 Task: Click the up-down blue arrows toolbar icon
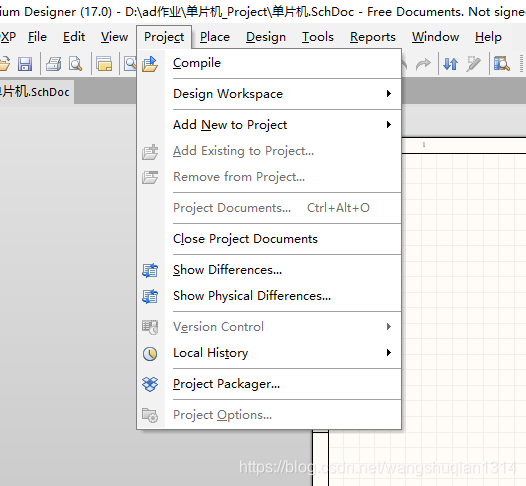pos(451,64)
